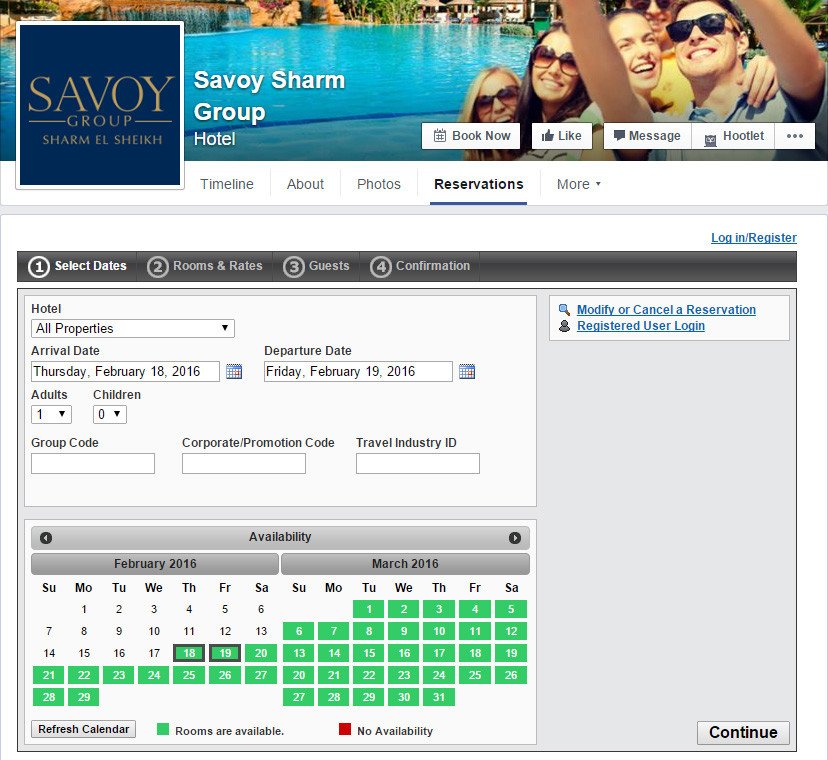Open the Log in/Register link
828x760 pixels.
pos(753,238)
